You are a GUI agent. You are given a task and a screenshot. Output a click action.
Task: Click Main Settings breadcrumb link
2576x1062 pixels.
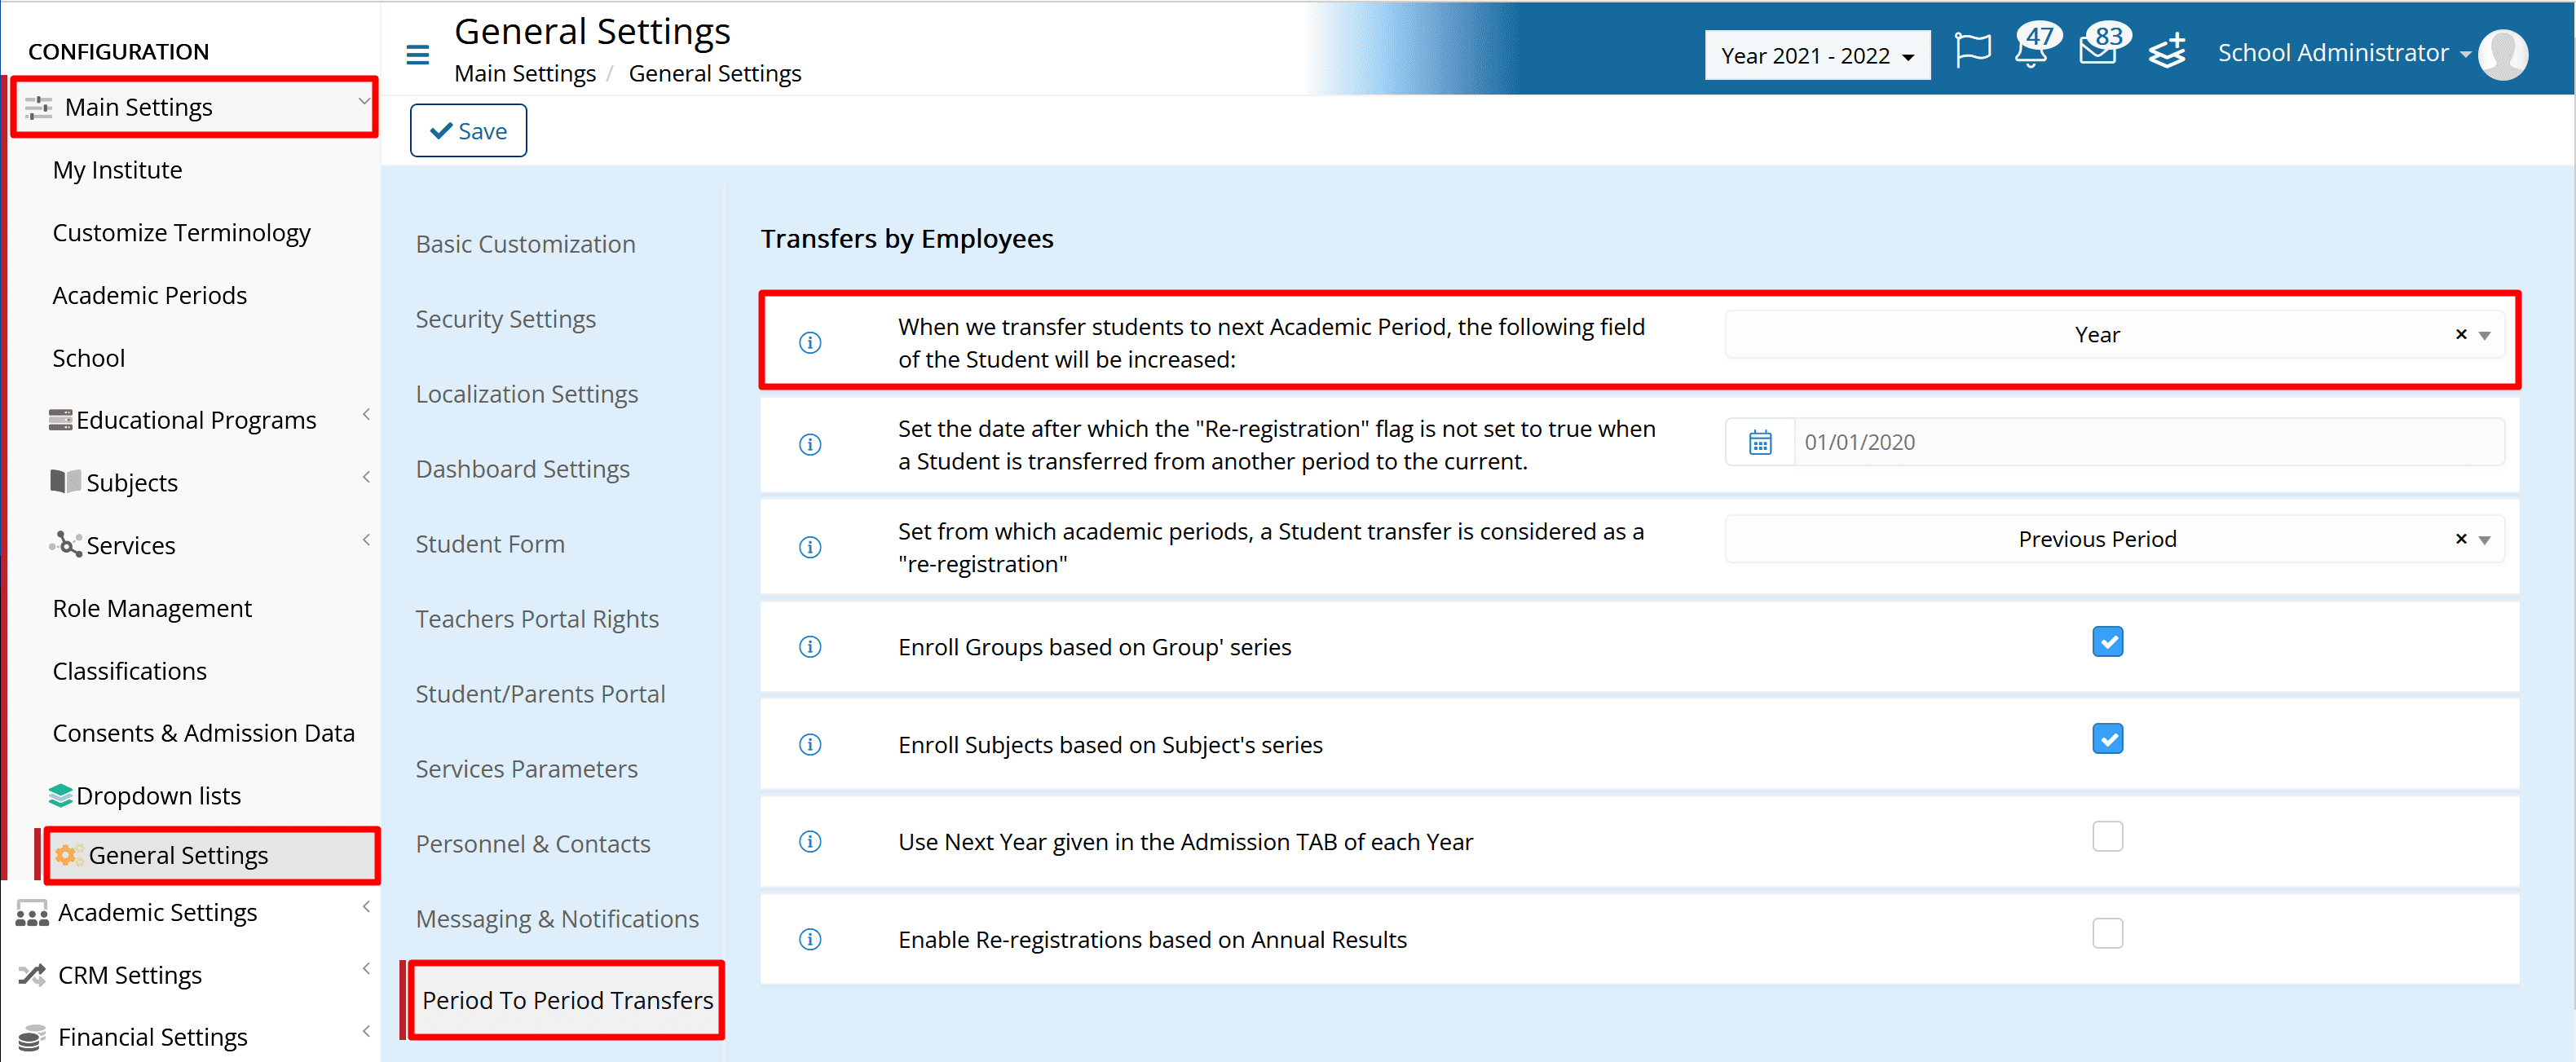pyautogui.click(x=525, y=73)
